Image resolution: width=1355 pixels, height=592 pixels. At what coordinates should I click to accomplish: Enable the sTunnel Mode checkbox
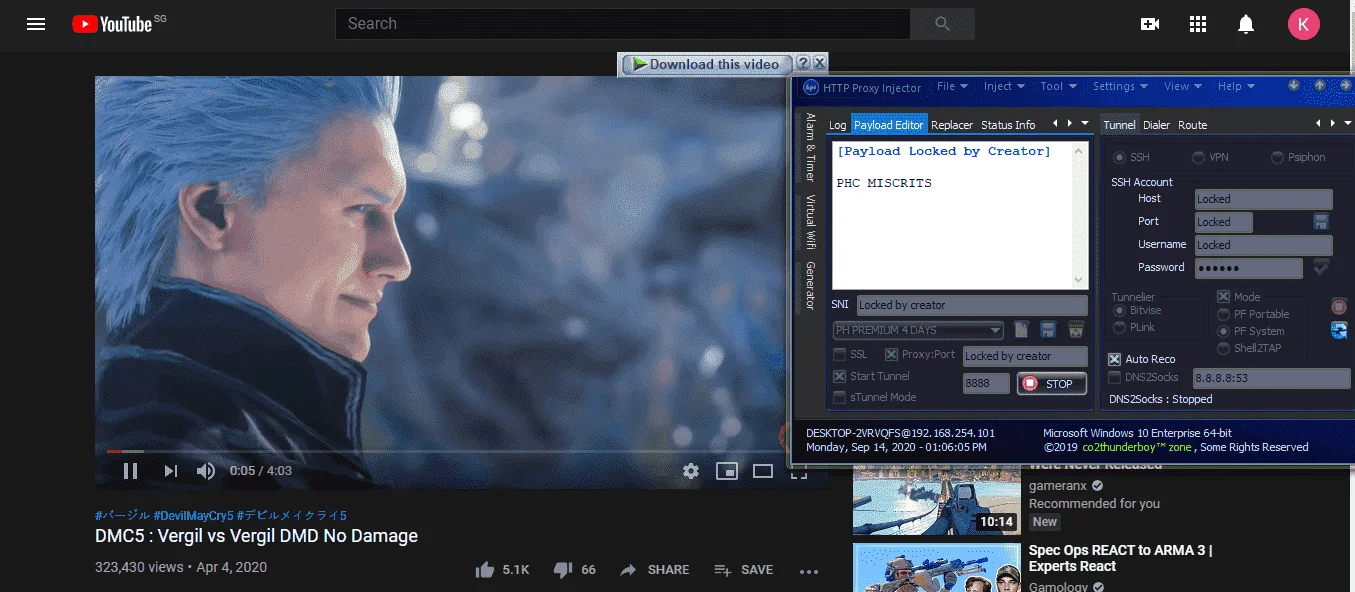[x=840, y=398]
